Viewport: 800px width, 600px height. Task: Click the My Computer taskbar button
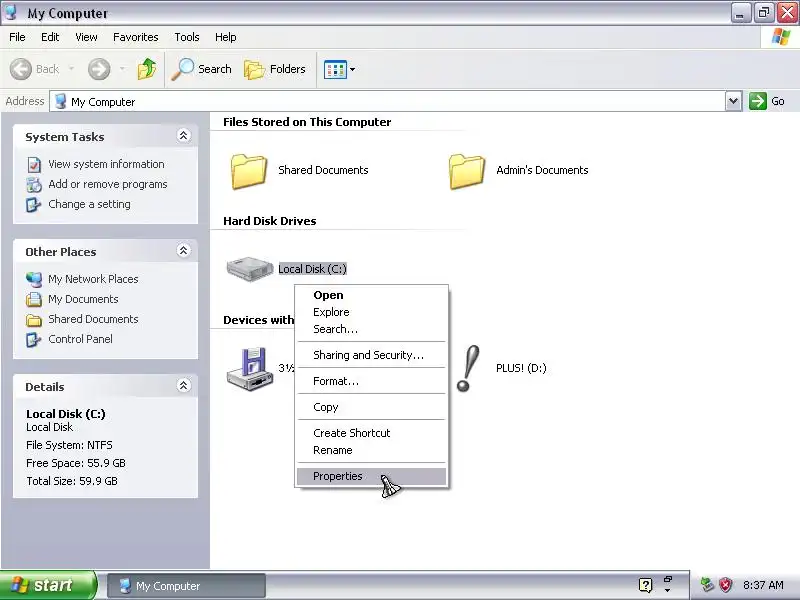[x=186, y=586]
